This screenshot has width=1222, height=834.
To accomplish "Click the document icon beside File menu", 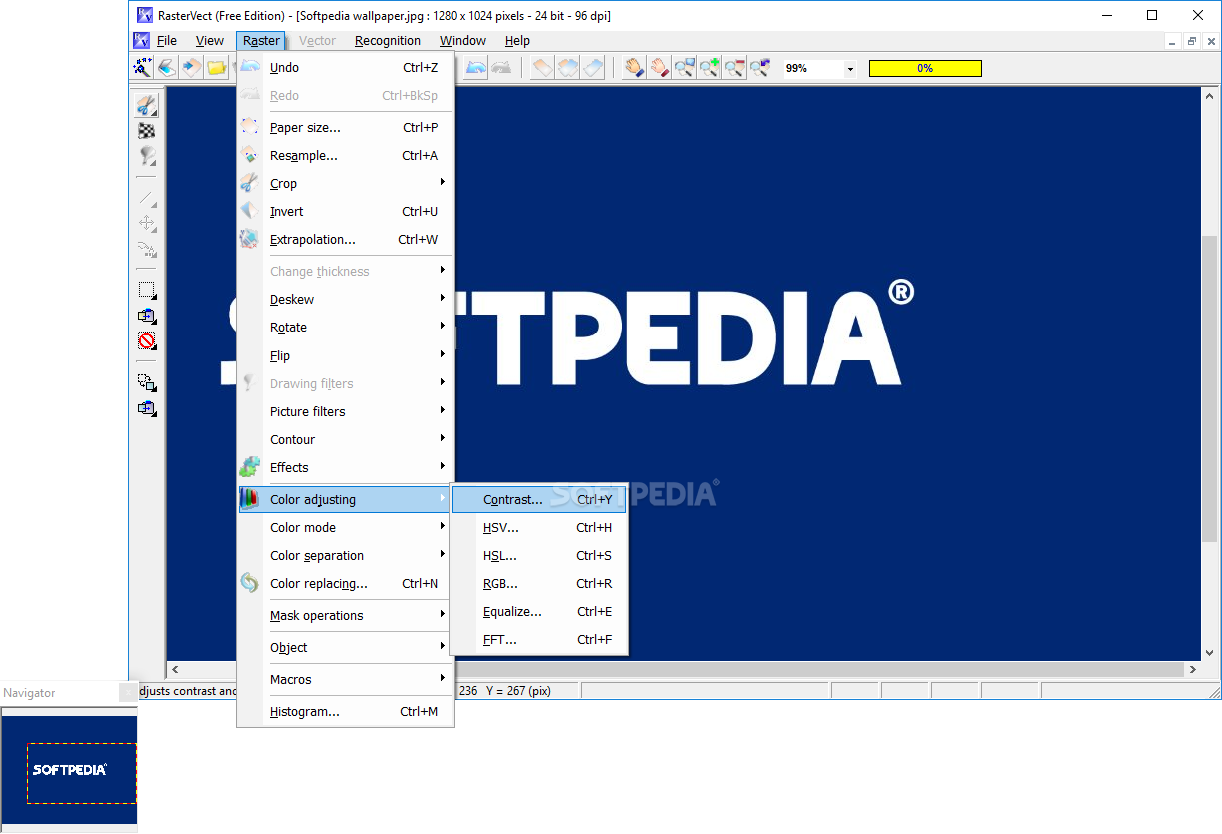I will tap(142, 41).
